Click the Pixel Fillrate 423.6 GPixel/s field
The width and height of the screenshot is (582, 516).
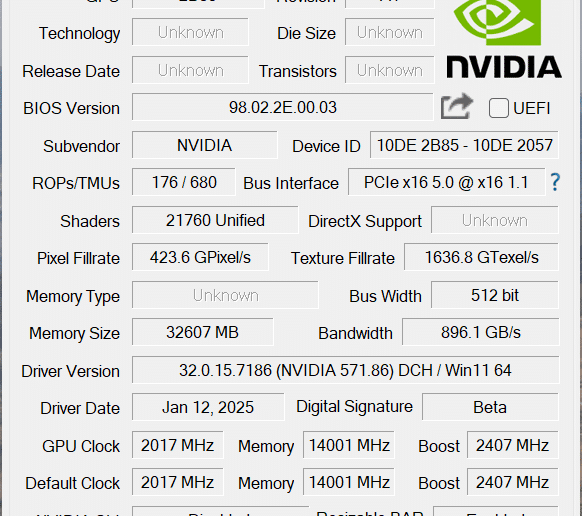pyautogui.click(x=200, y=257)
